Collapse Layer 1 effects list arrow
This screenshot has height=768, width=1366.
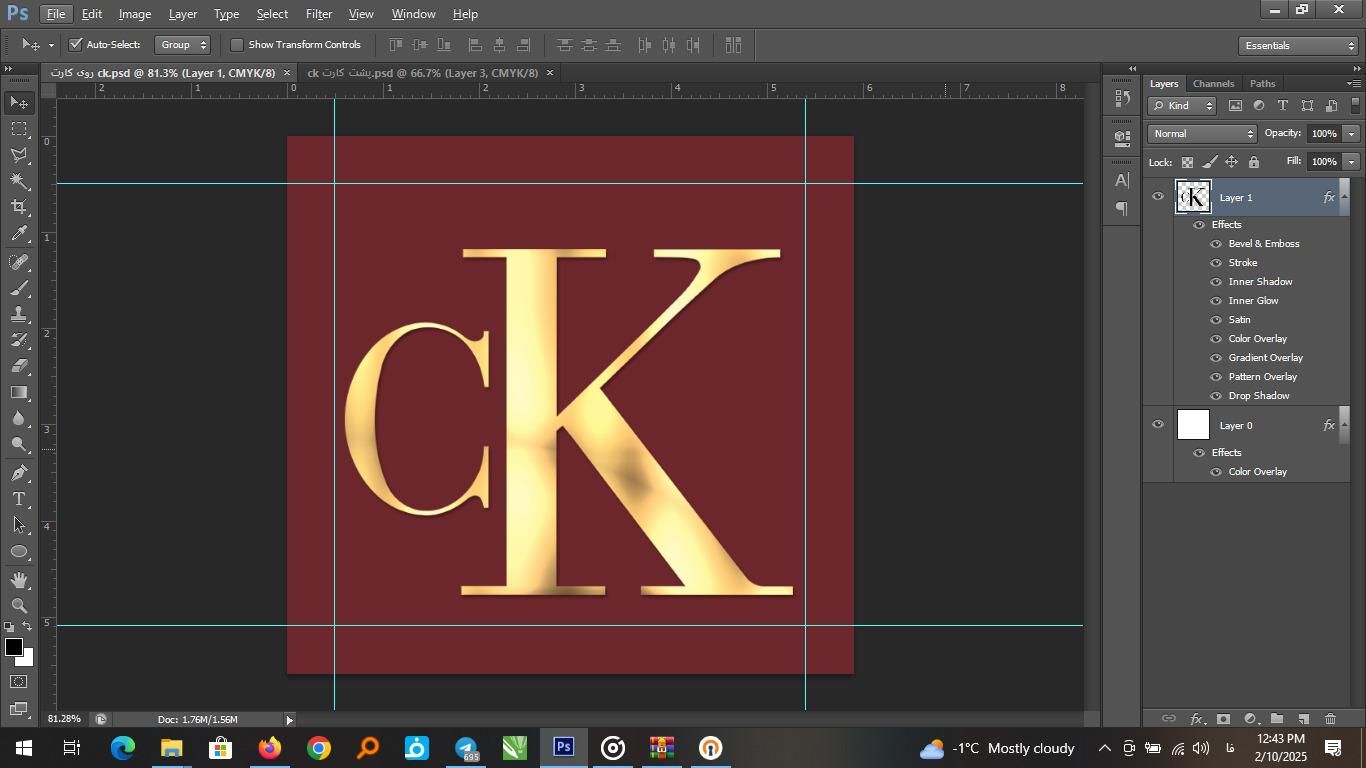1344,197
